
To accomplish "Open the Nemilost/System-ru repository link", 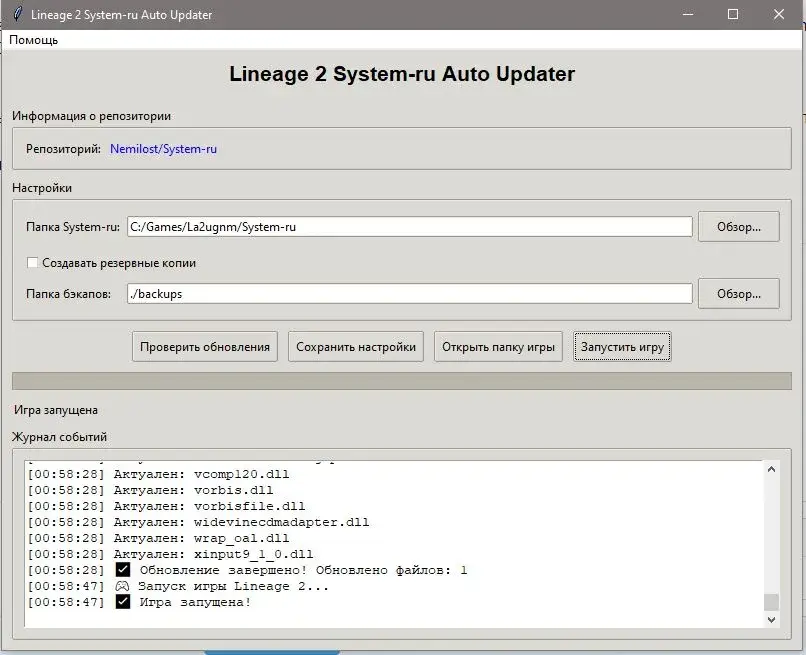I will coord(163,149).
